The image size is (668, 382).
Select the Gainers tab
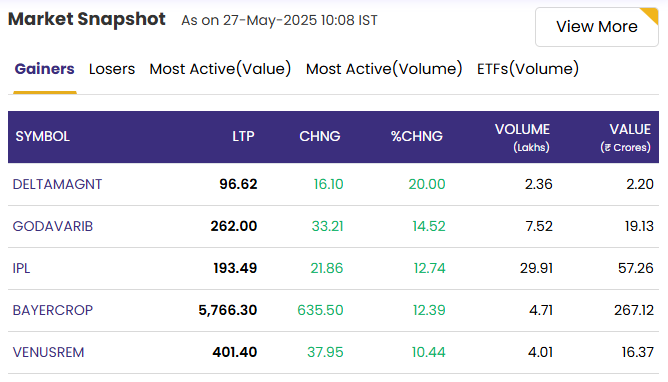coord(45,69)
